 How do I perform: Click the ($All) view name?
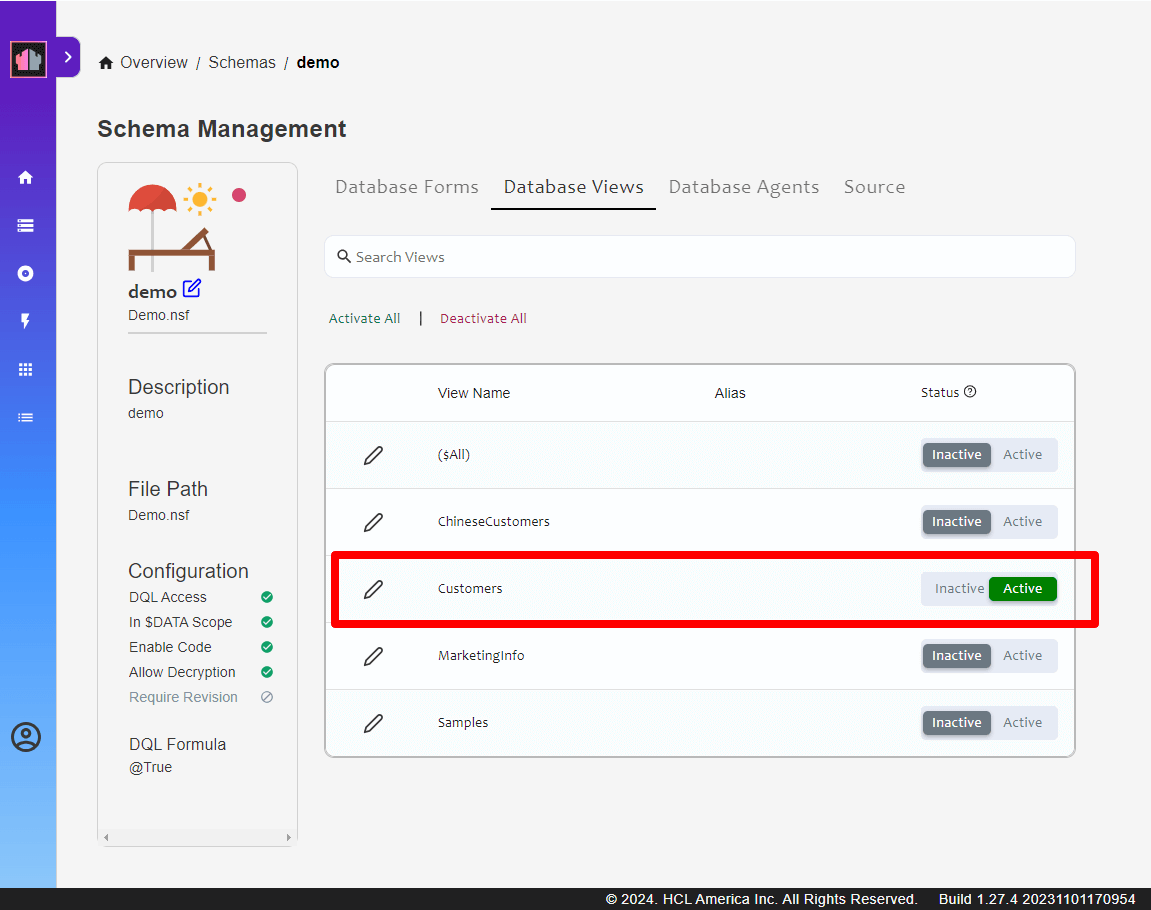pos(454,455)
